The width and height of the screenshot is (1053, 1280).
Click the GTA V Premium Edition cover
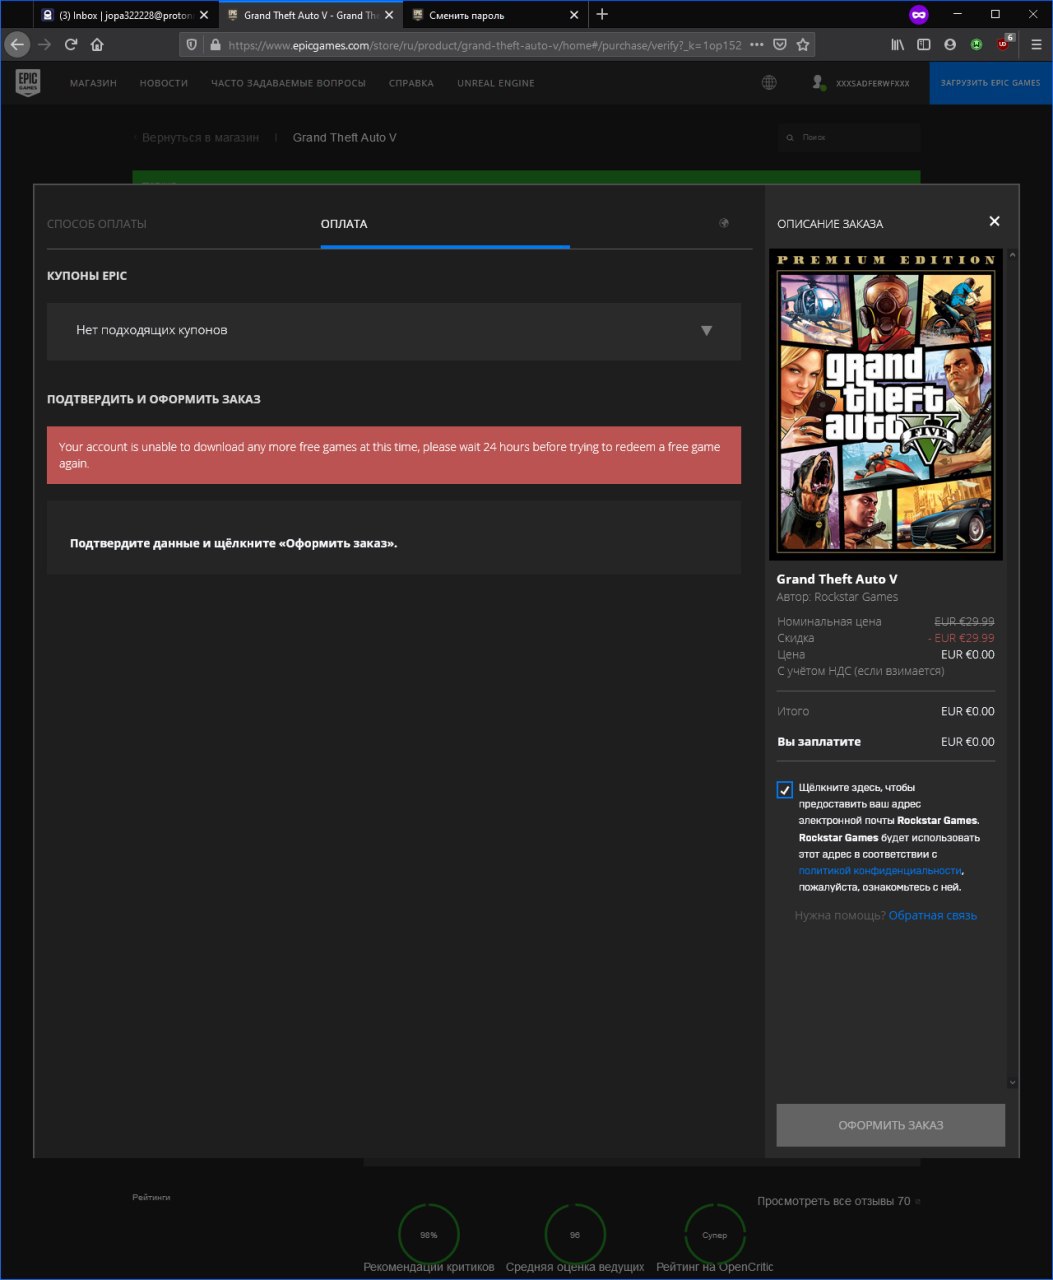[886, 404]
